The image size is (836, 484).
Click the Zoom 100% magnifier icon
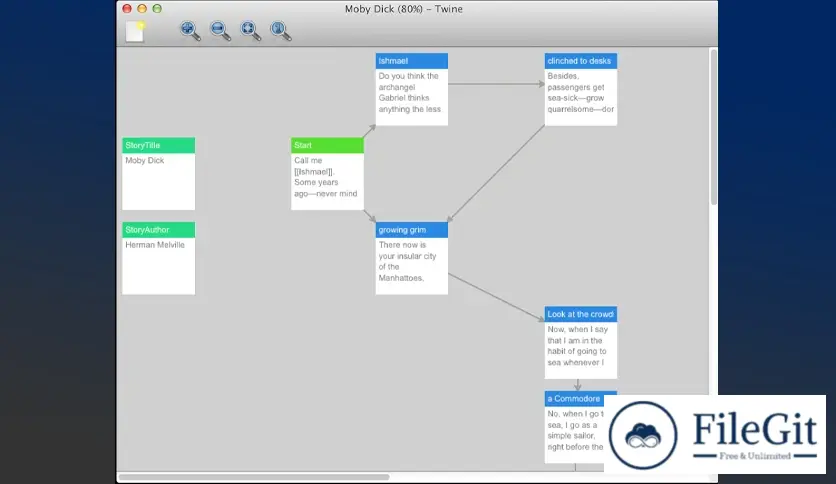pyautogui.click(x=280, y=30)
